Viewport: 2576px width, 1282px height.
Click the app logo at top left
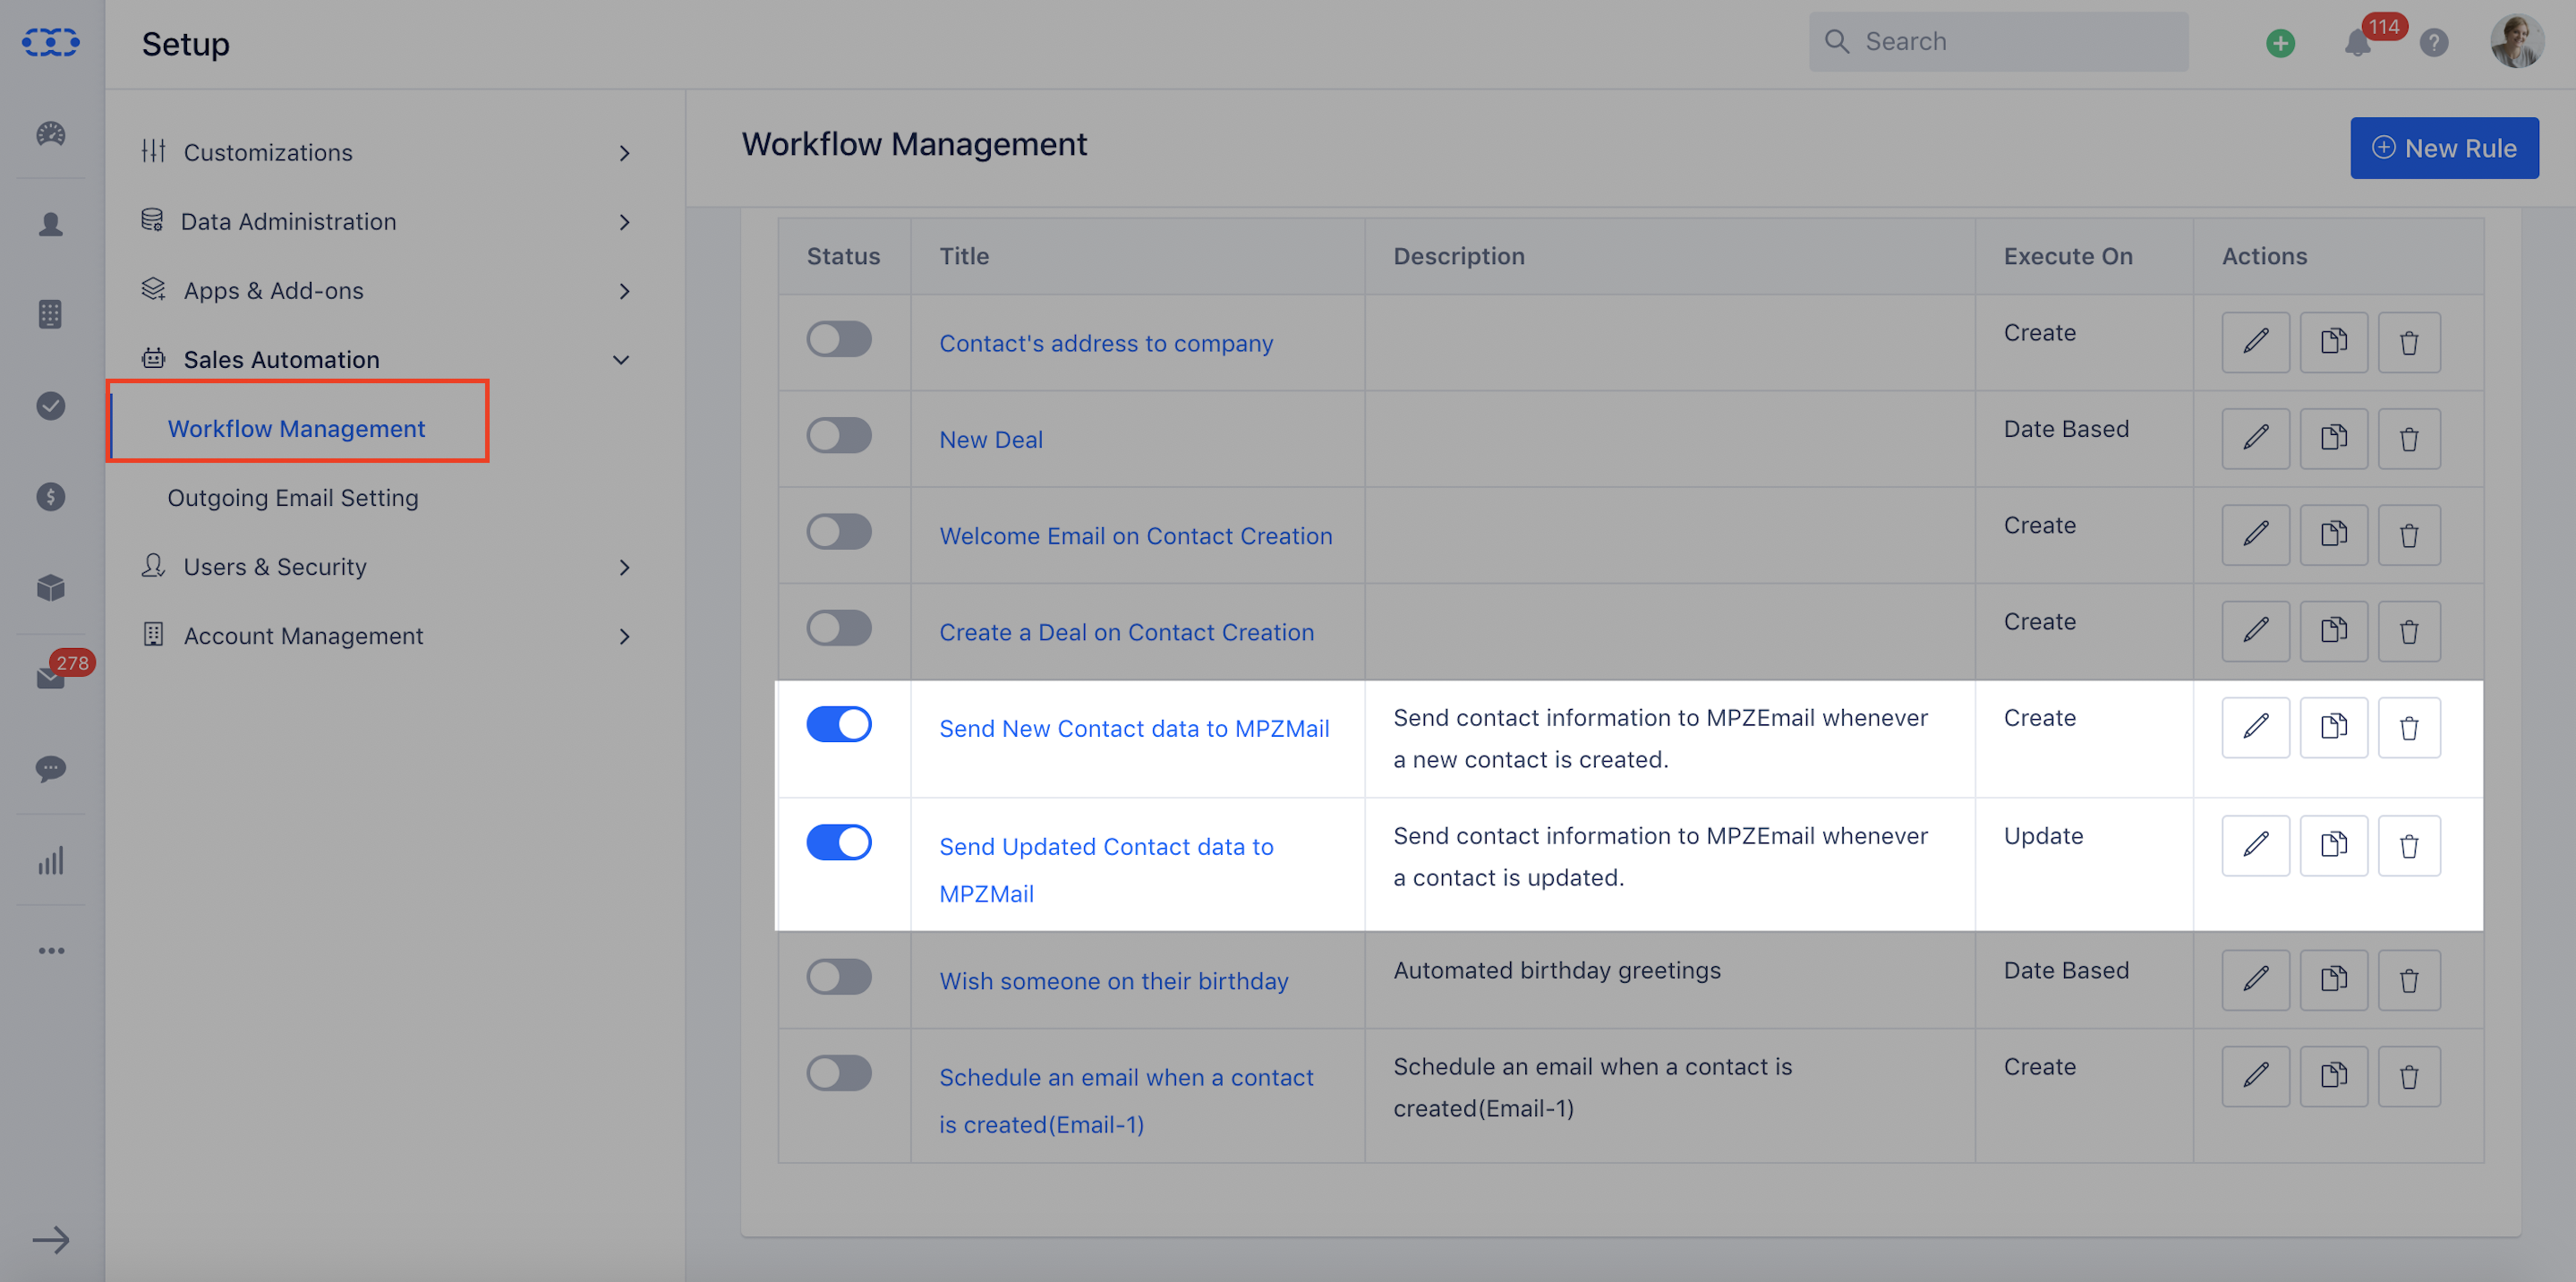point(51,42)
